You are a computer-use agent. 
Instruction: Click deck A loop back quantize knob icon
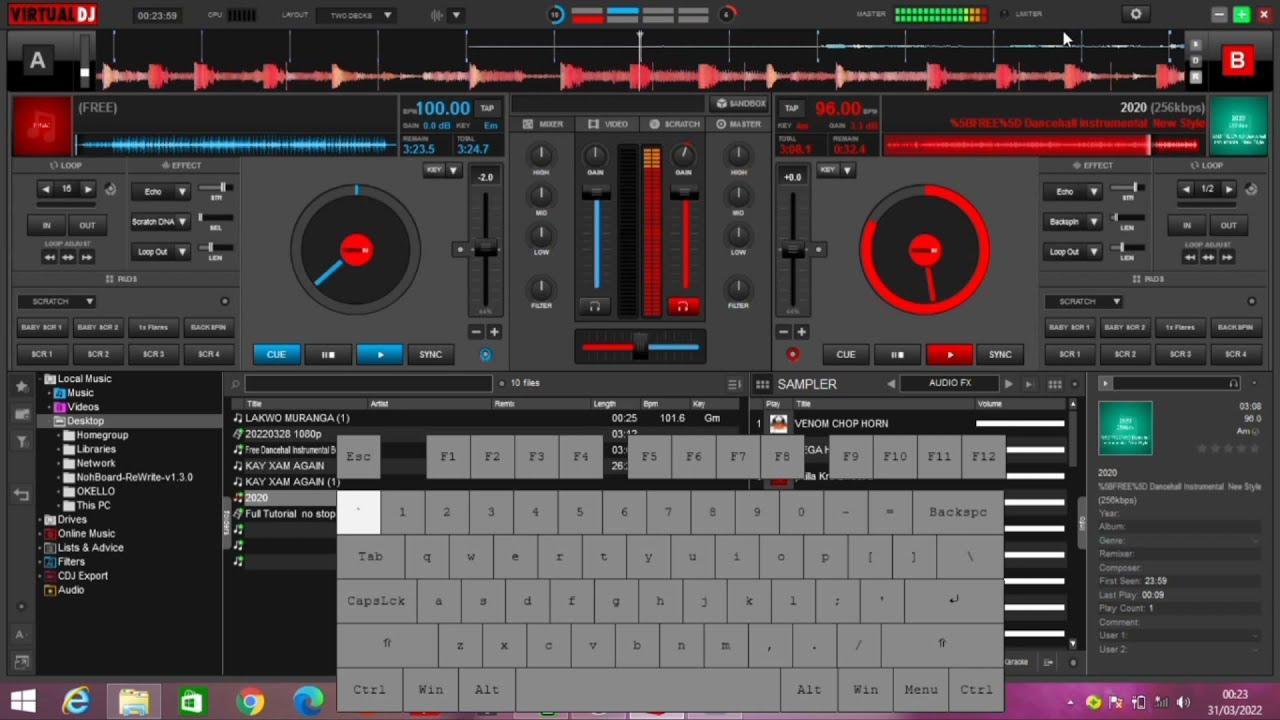pos(110,189)
